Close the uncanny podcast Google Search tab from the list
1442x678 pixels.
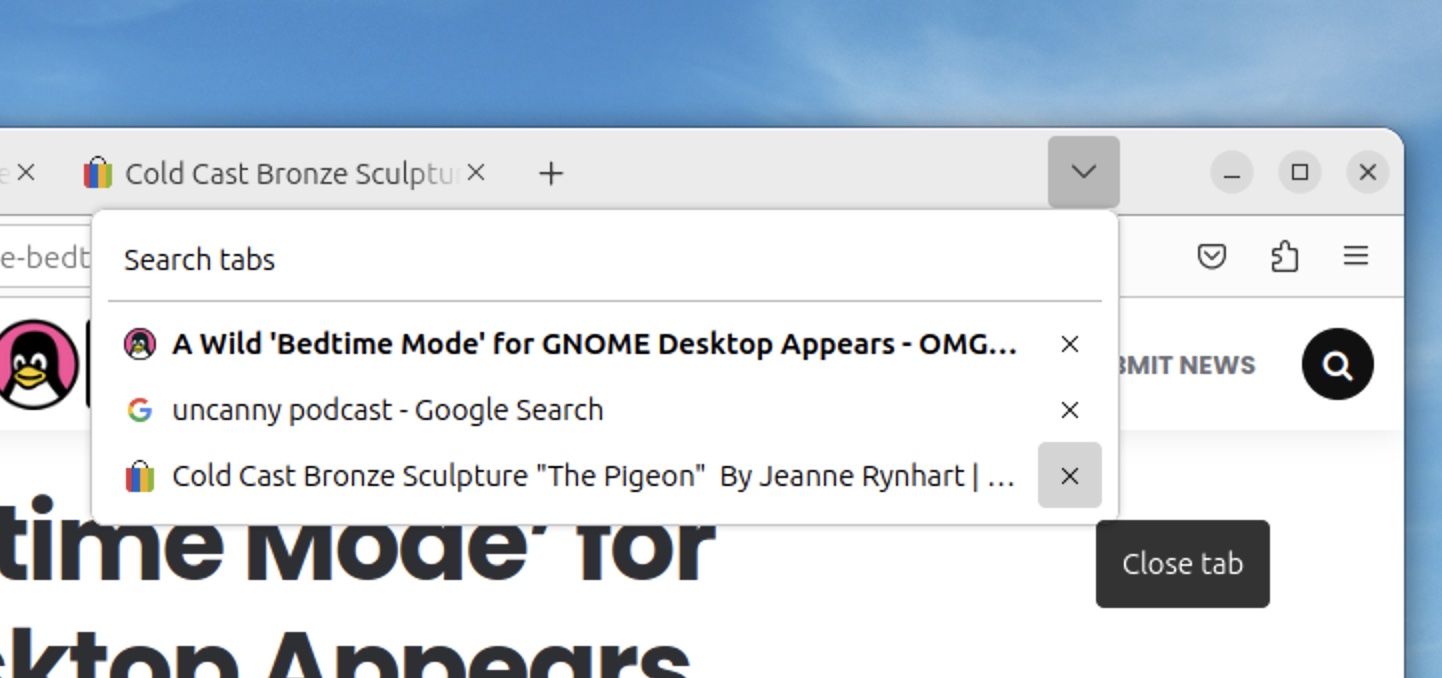tap(1069, 410)
